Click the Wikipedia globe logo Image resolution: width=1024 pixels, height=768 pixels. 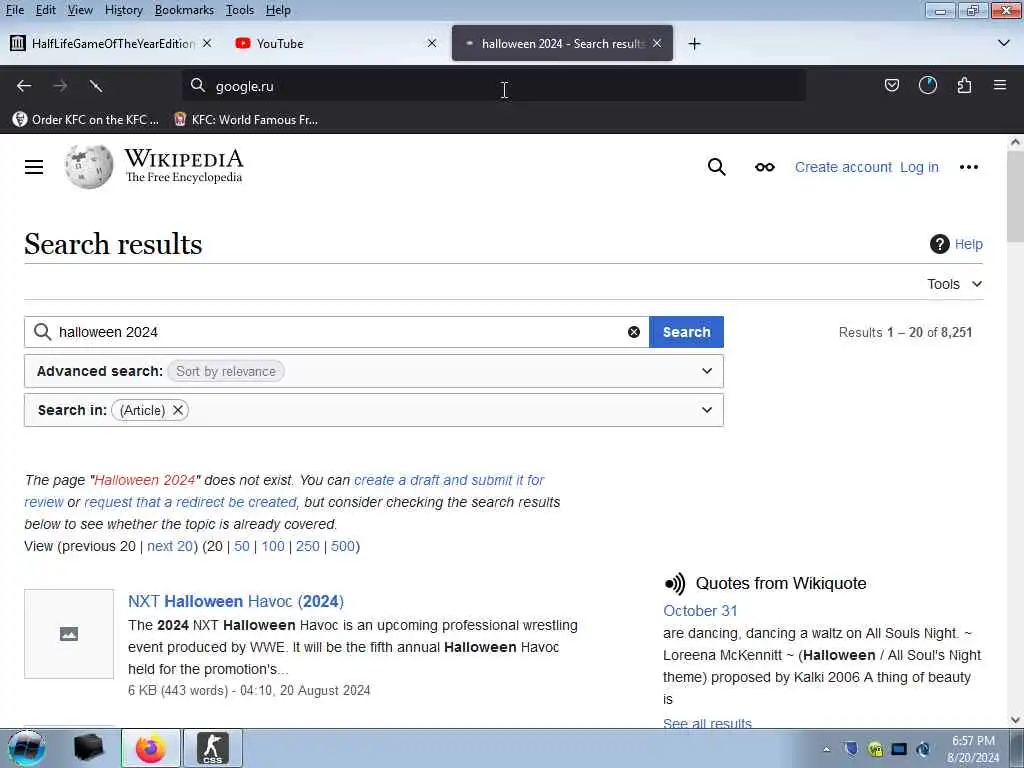89,167
